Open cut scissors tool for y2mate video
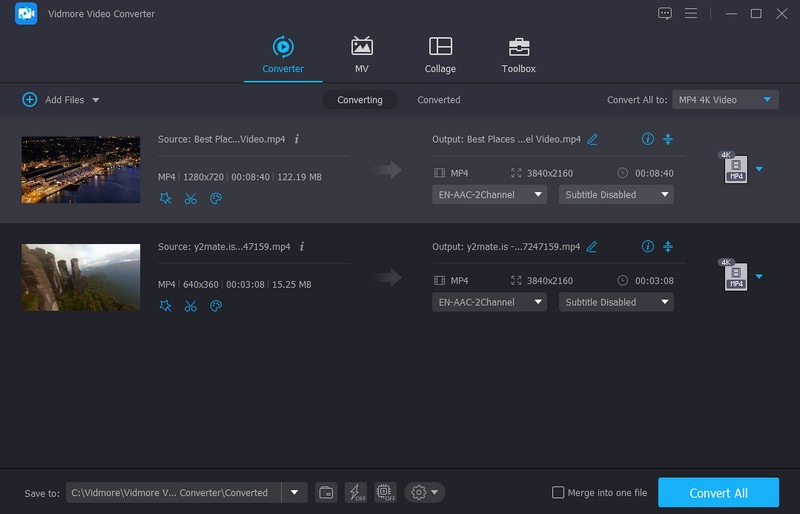This screenshot has width=800, height=514. pyautogui.click(x=191, y=306)
